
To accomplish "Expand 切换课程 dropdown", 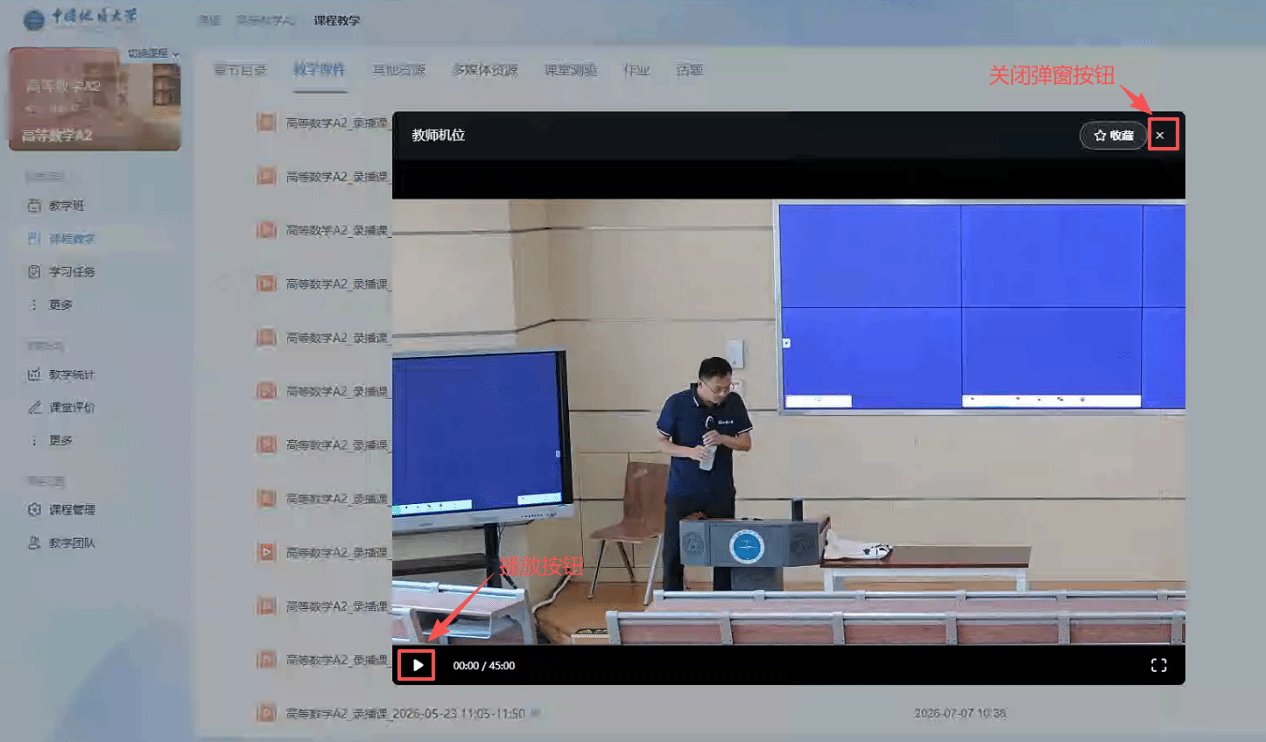I will click(x=153, y=53).
